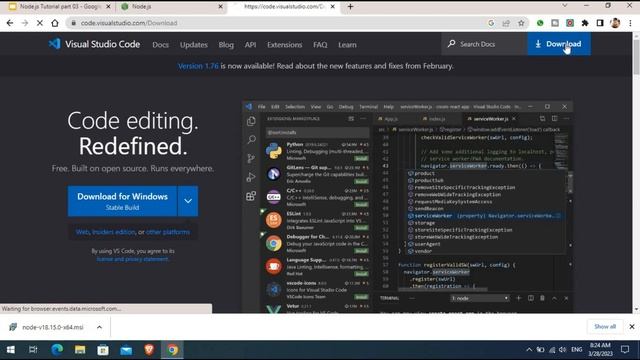Open the Web edition link

(82, 232)
